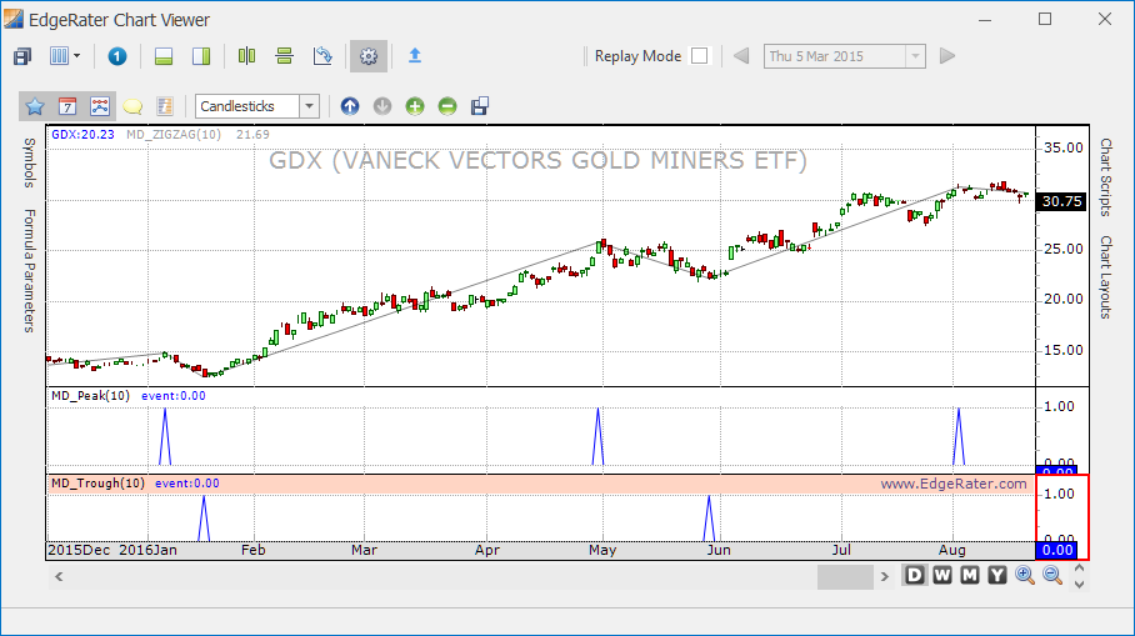
Task: Visit the www.EdgeRater.com link
Action: (x=953, y=484)
